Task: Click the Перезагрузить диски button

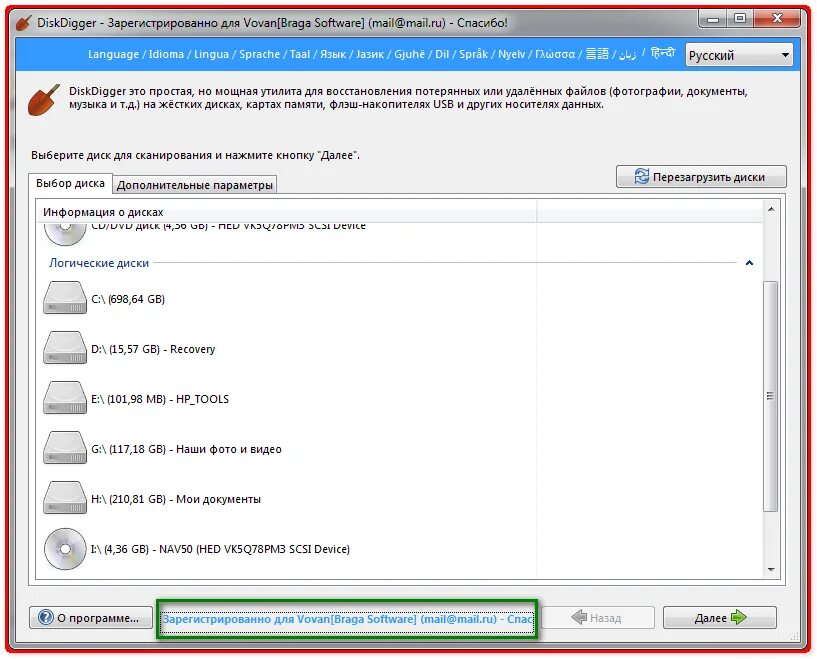Action: tap(701, 177)
